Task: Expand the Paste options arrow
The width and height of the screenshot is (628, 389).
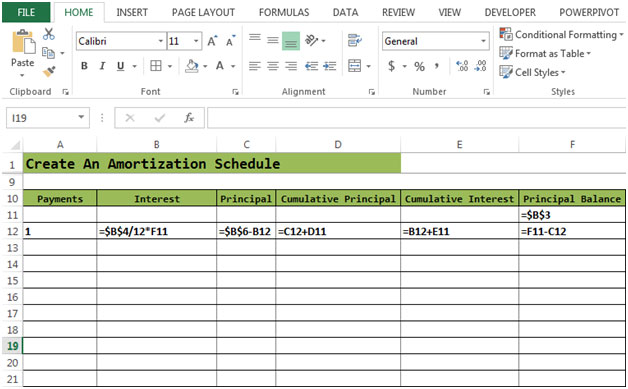Action: pos(22,75)
